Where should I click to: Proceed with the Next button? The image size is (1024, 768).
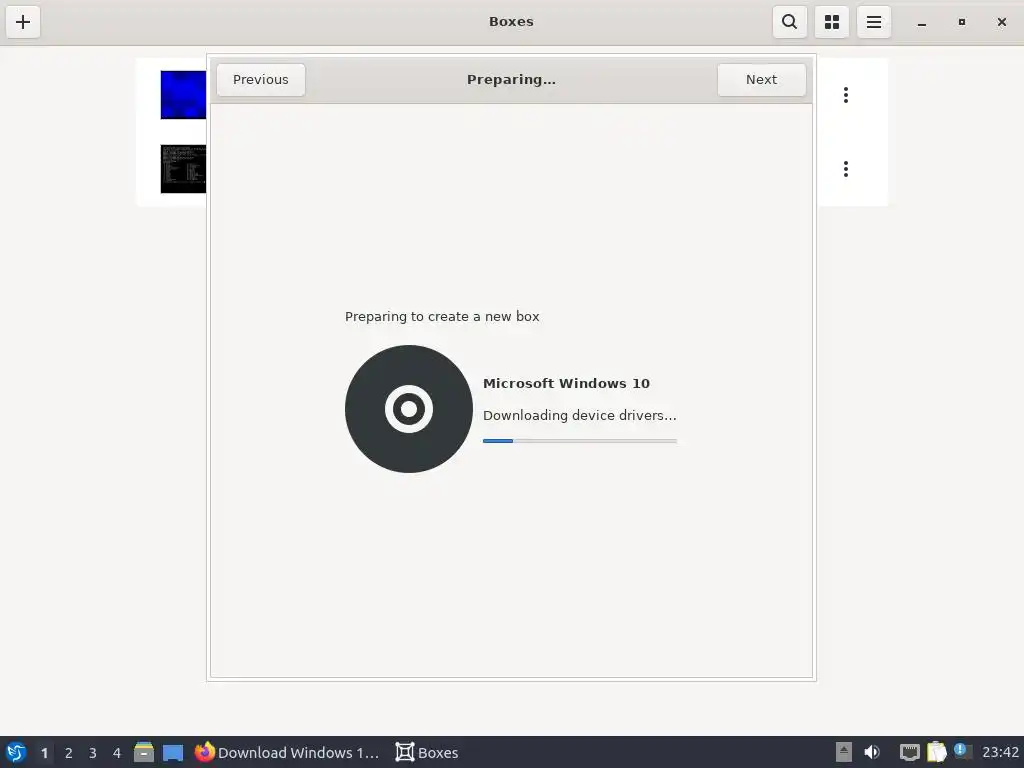pyautogui.click(x=761, y=80)
